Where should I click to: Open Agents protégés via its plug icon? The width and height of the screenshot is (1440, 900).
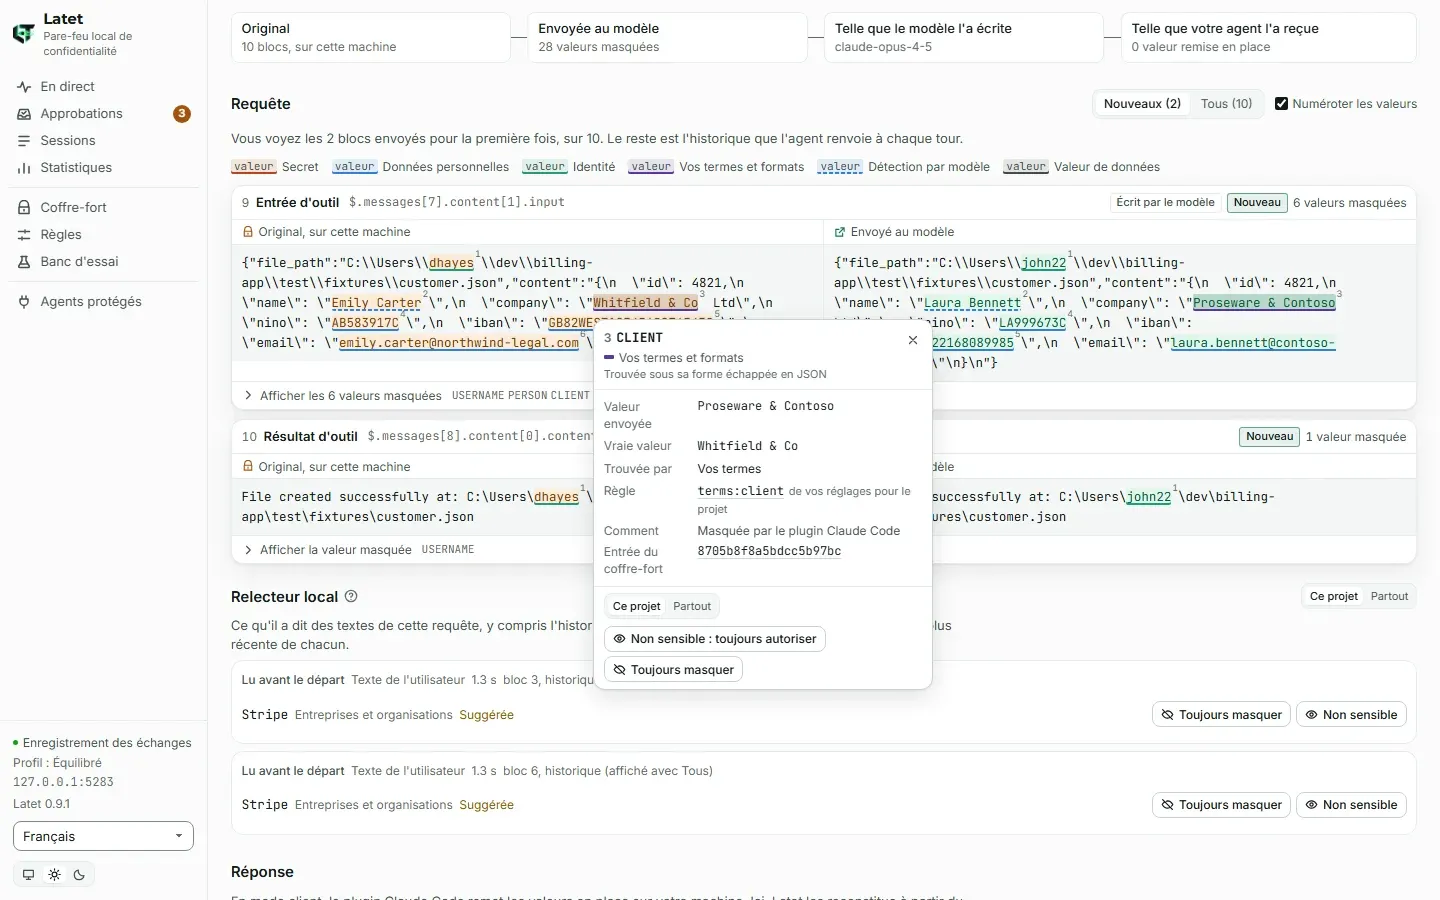click(24, 302)
